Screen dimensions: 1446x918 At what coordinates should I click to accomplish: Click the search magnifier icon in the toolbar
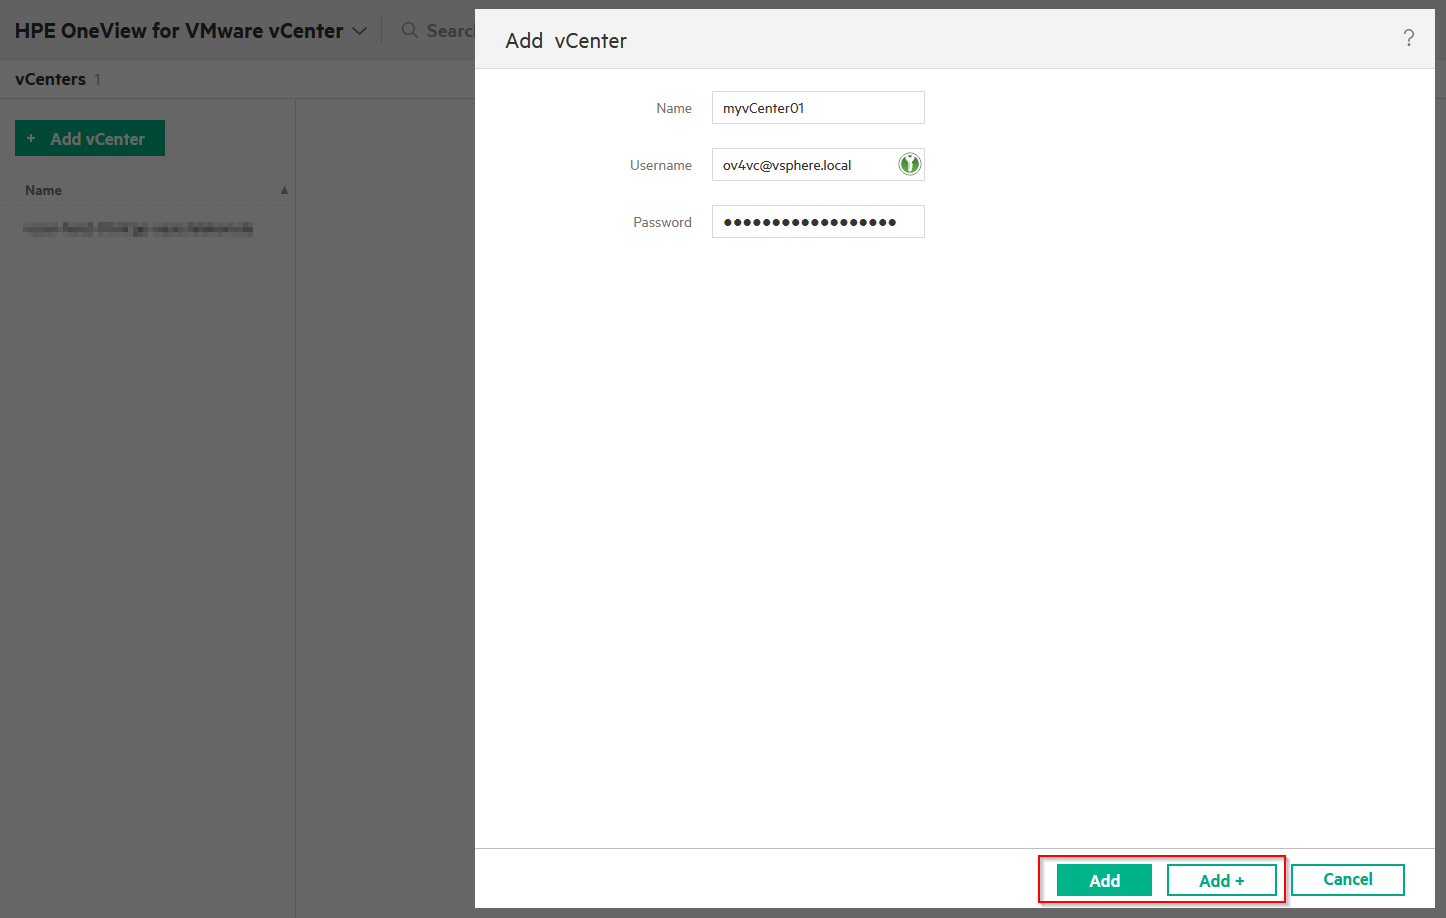409,30
